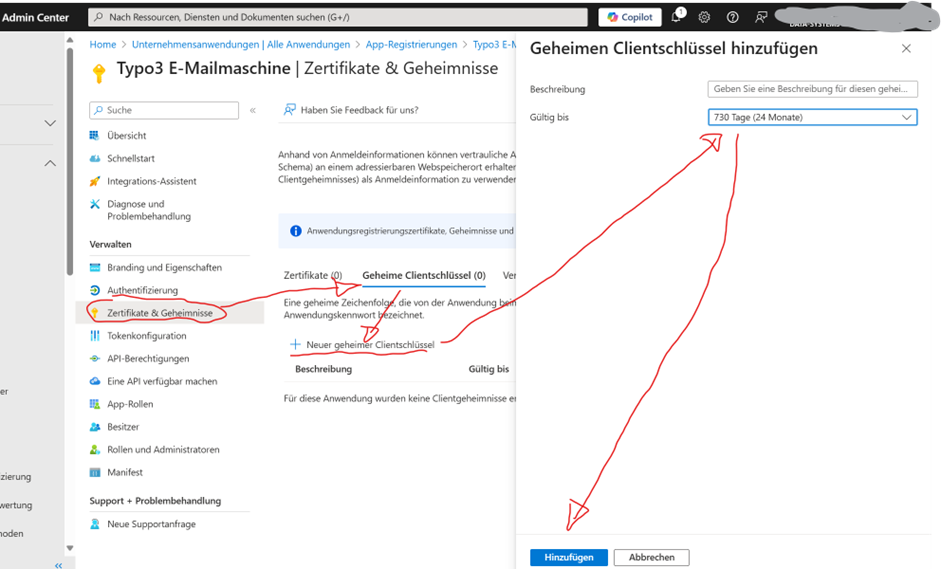
Task: Click the Hinzufügen button
Action: pos(568,557)
